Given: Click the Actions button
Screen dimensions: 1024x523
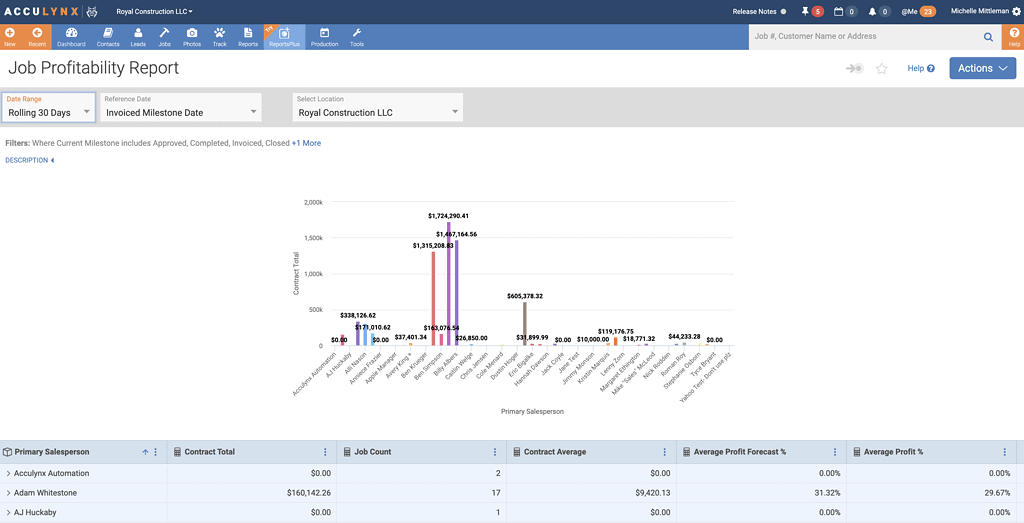Looking at the screenshot, I should (x=982, y=69).
